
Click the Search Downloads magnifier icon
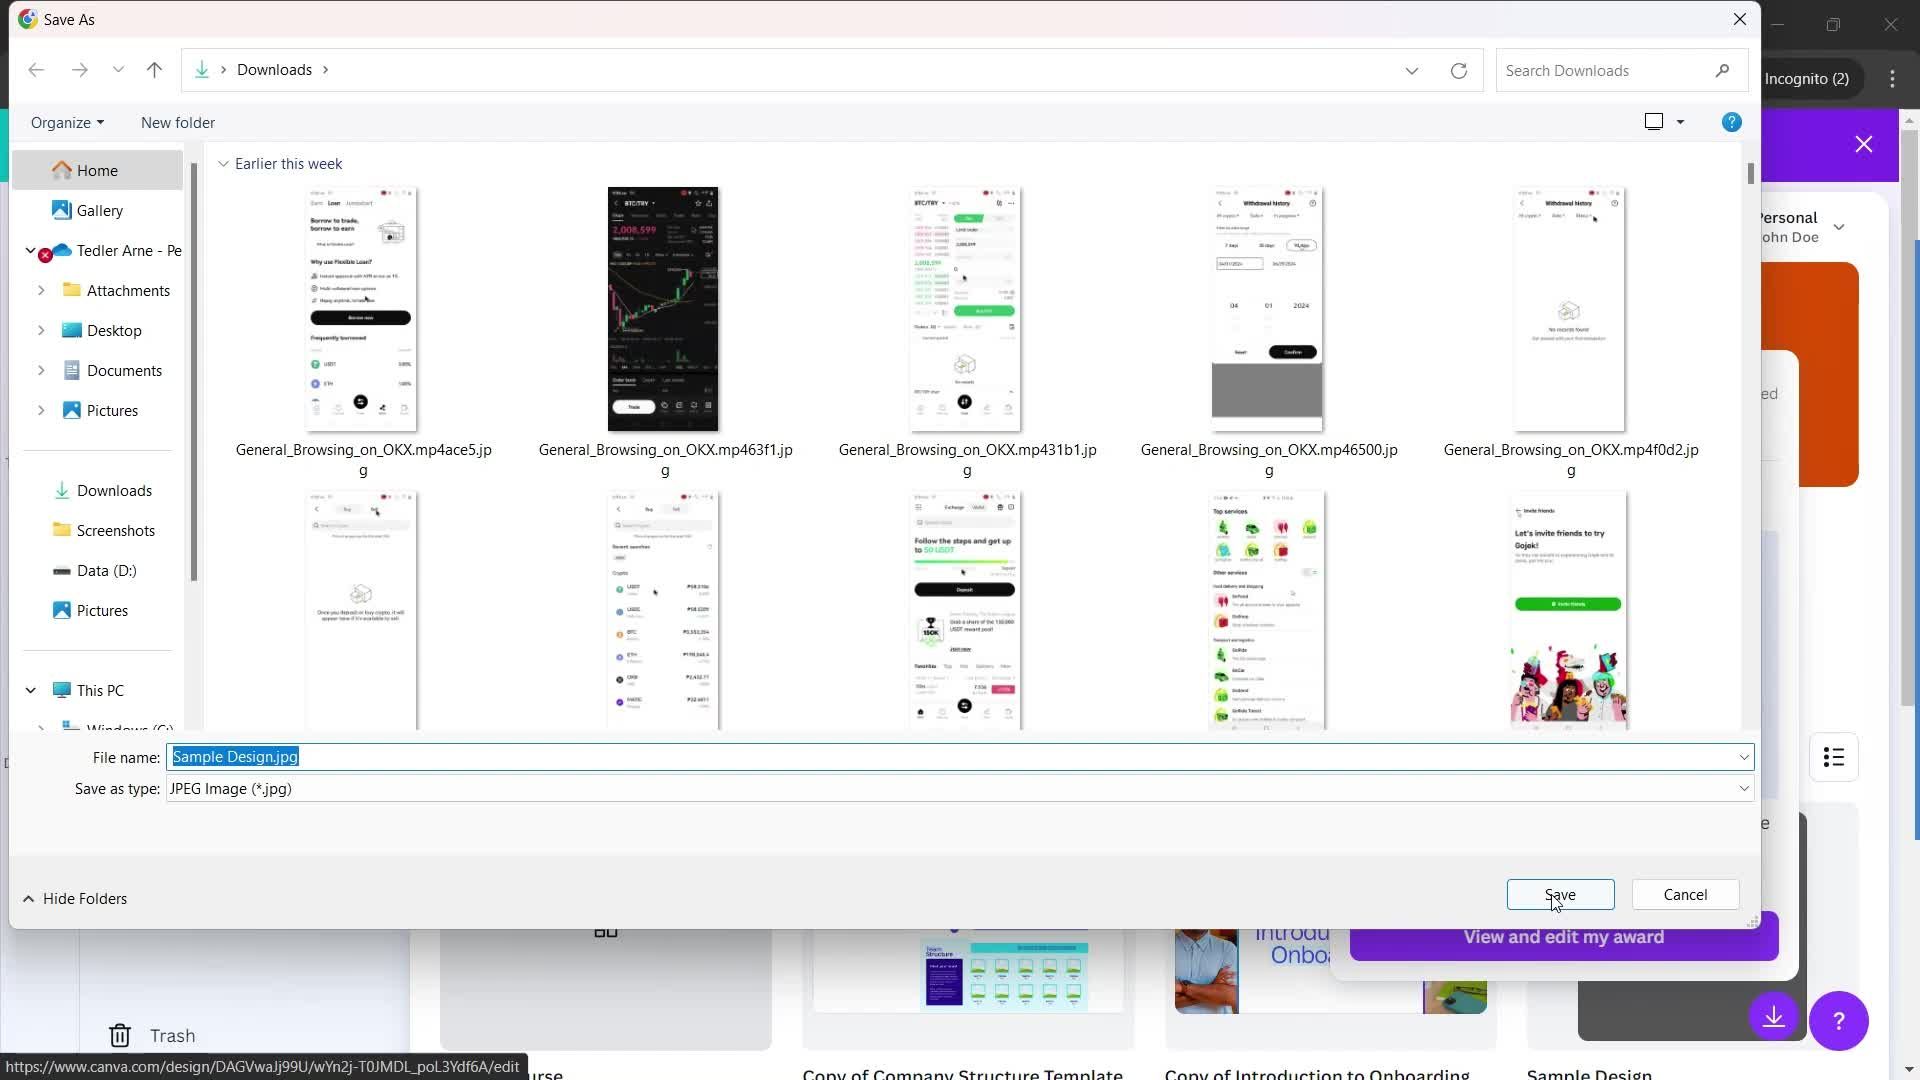coord(1727,70)
